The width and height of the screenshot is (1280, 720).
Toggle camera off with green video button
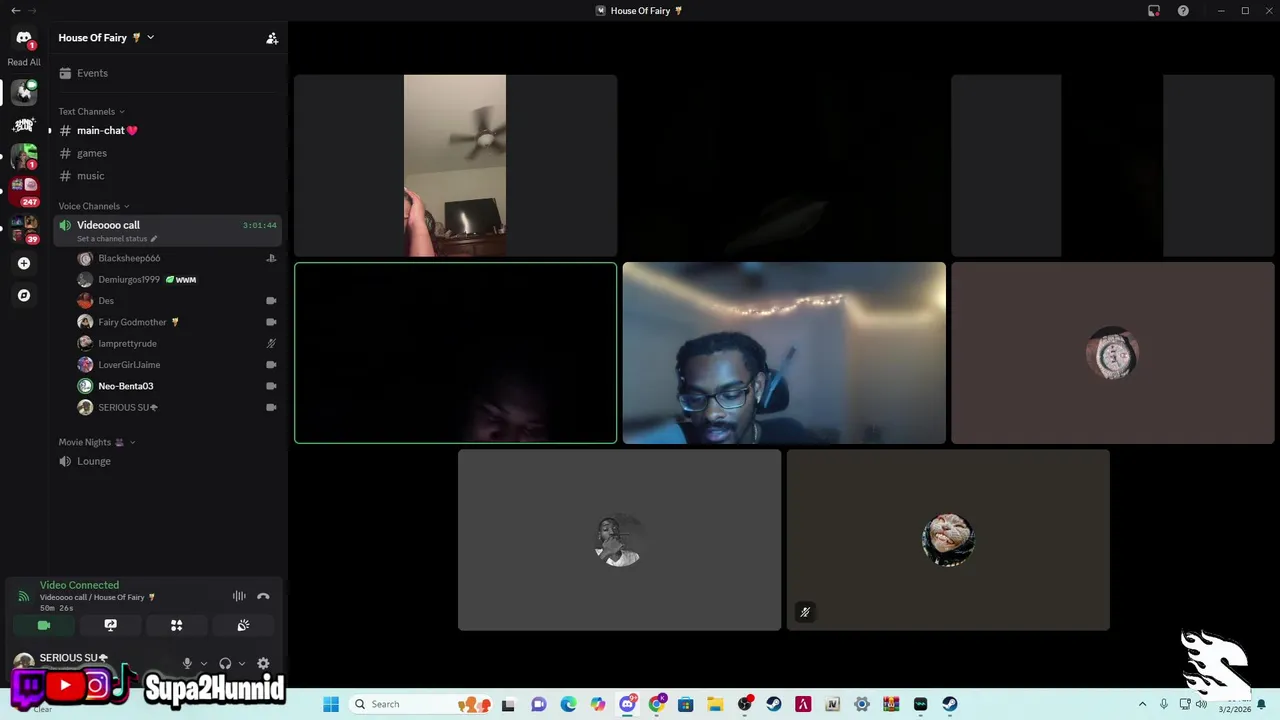tap(44, 625)
